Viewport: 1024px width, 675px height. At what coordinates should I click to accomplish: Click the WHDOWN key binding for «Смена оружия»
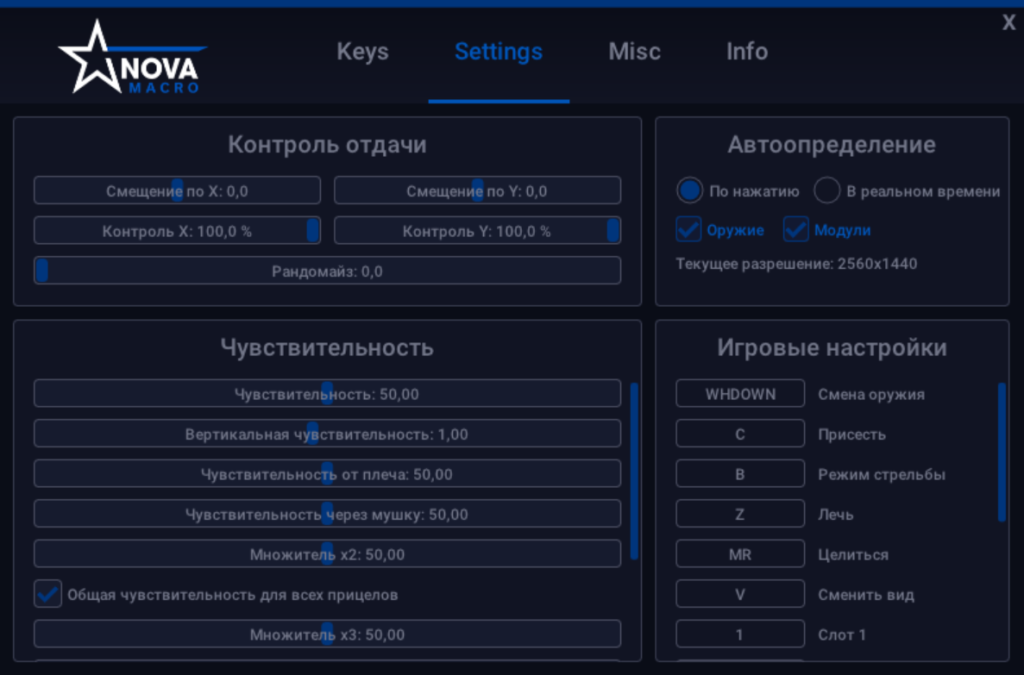click(x=740, y=394)
